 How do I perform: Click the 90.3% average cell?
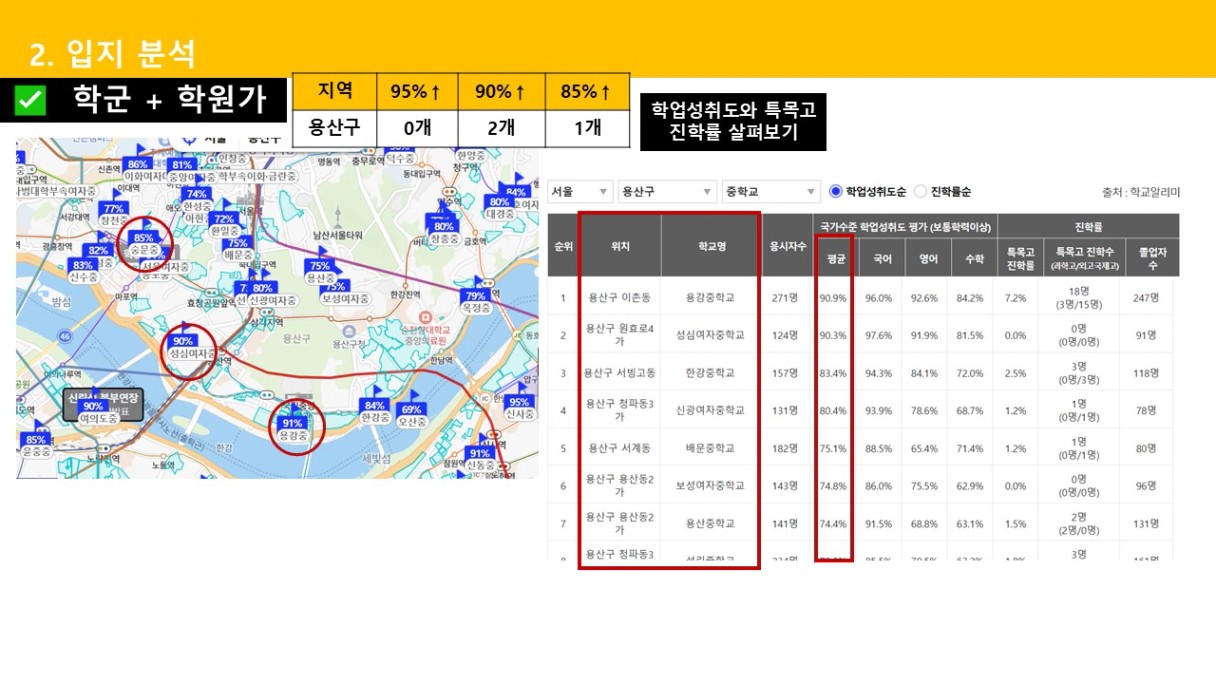pos(833,335)
